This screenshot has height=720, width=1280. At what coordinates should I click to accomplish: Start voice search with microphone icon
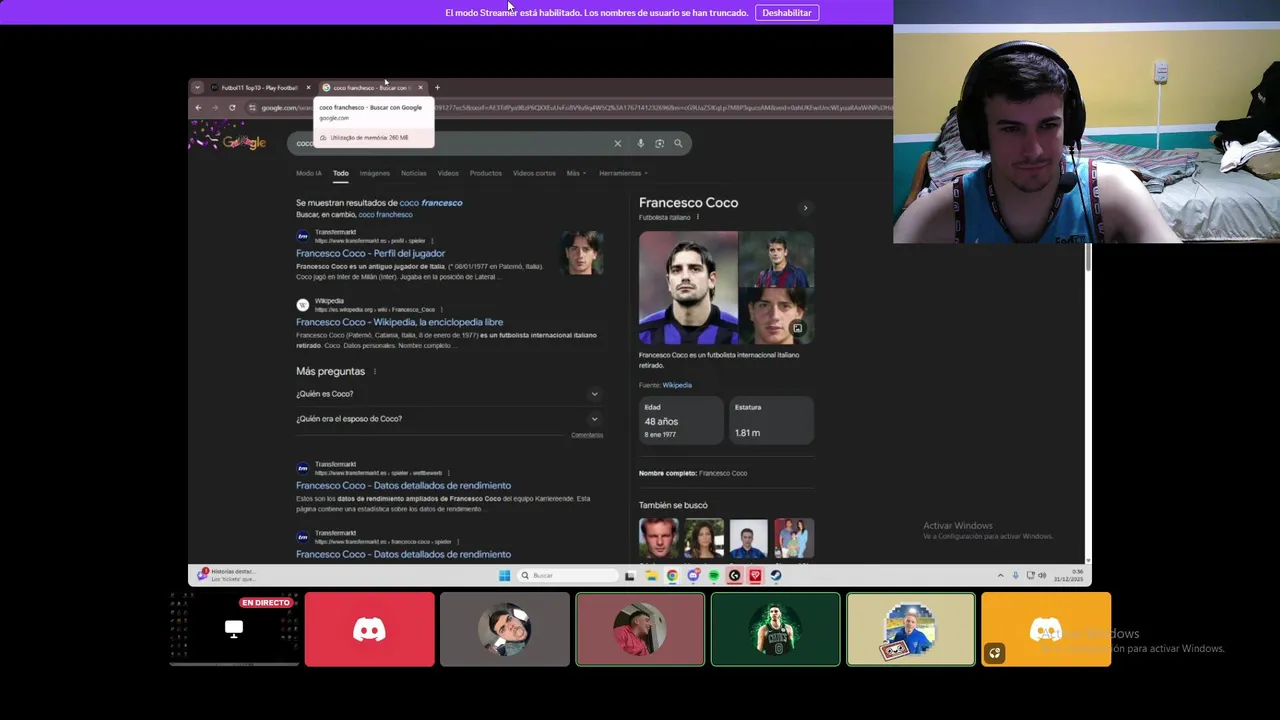pos(640,143)
